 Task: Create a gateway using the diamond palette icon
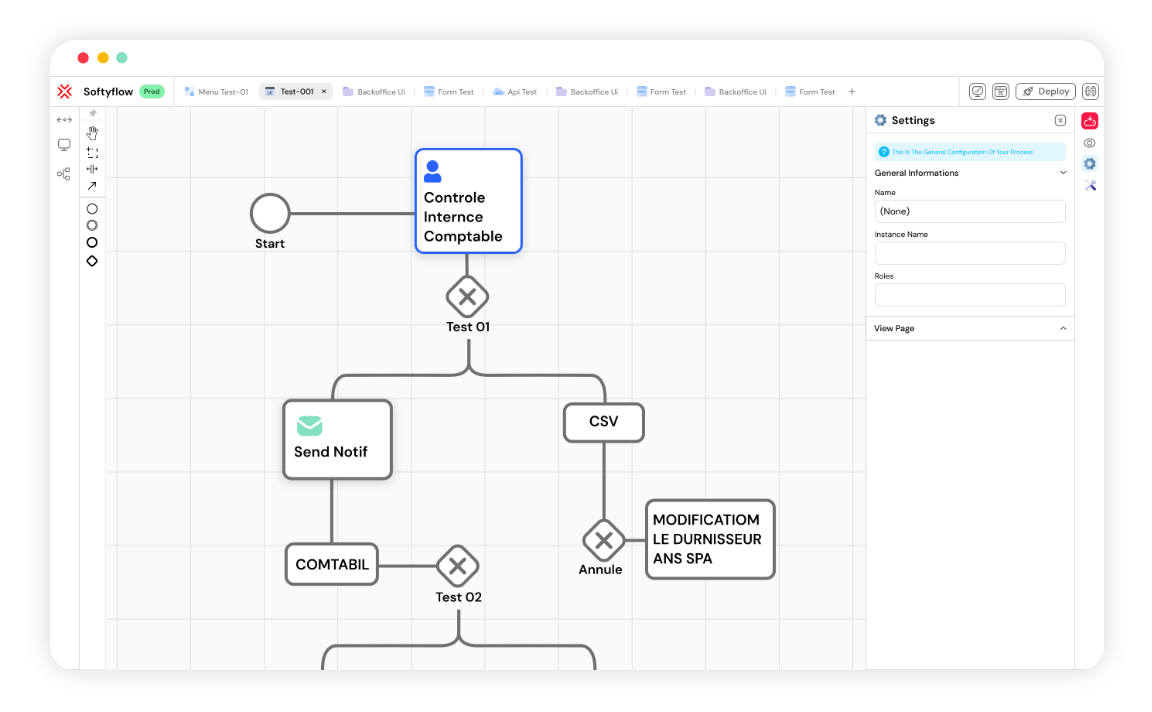92,260
